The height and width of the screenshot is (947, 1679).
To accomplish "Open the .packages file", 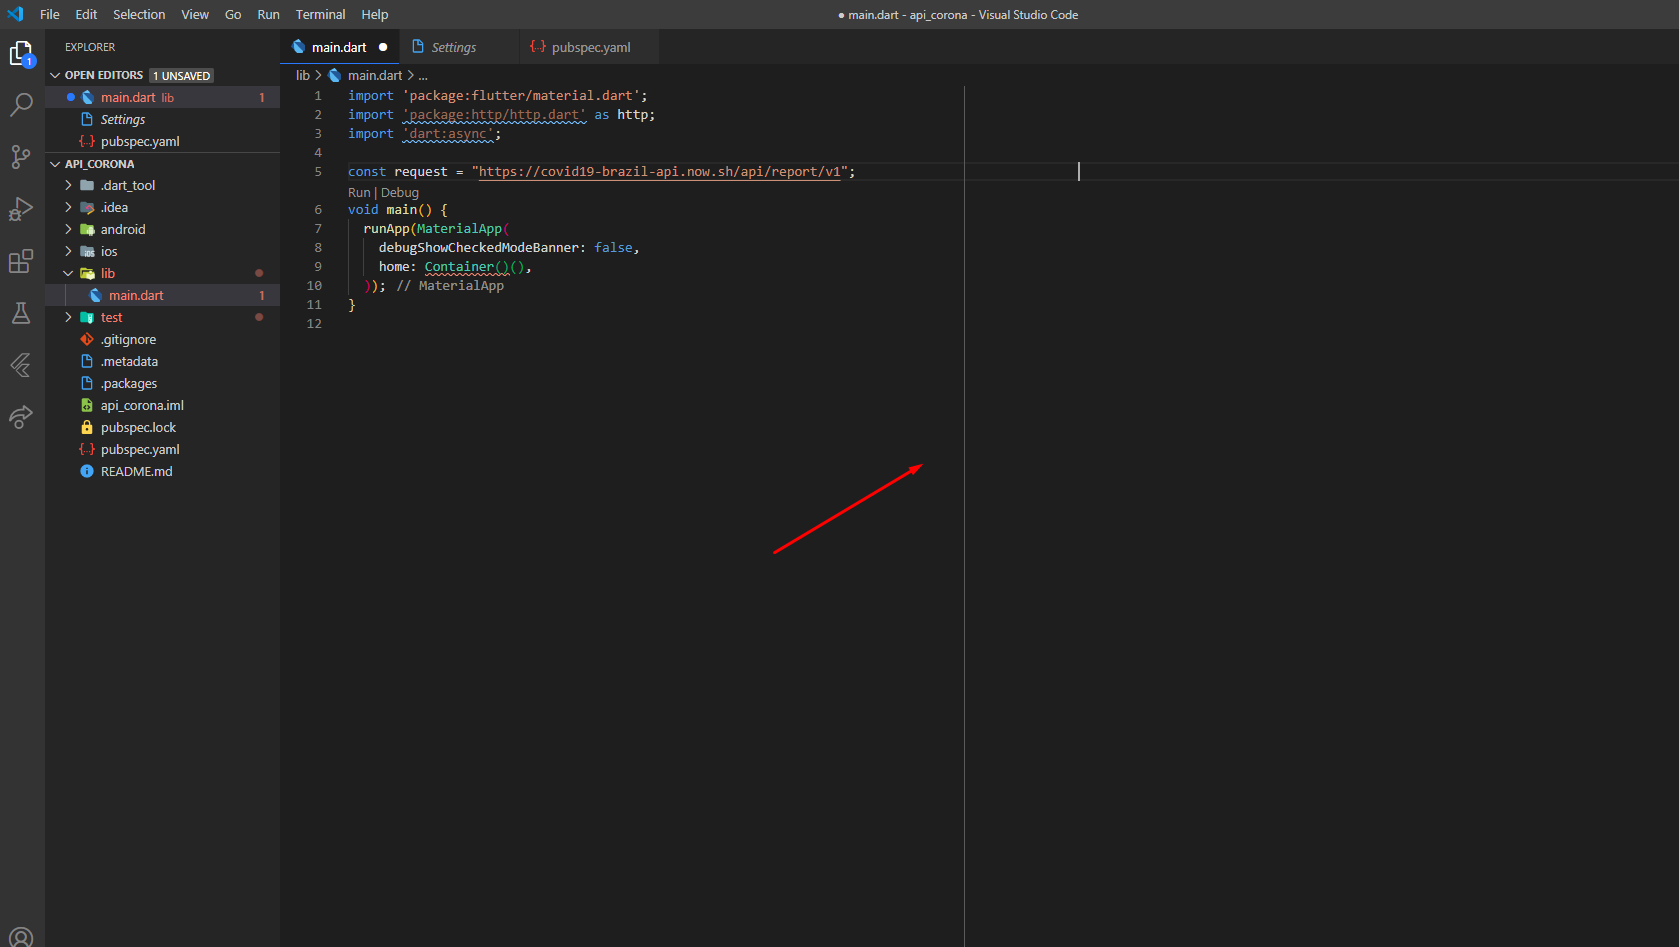I will click(x=162, y=383).
